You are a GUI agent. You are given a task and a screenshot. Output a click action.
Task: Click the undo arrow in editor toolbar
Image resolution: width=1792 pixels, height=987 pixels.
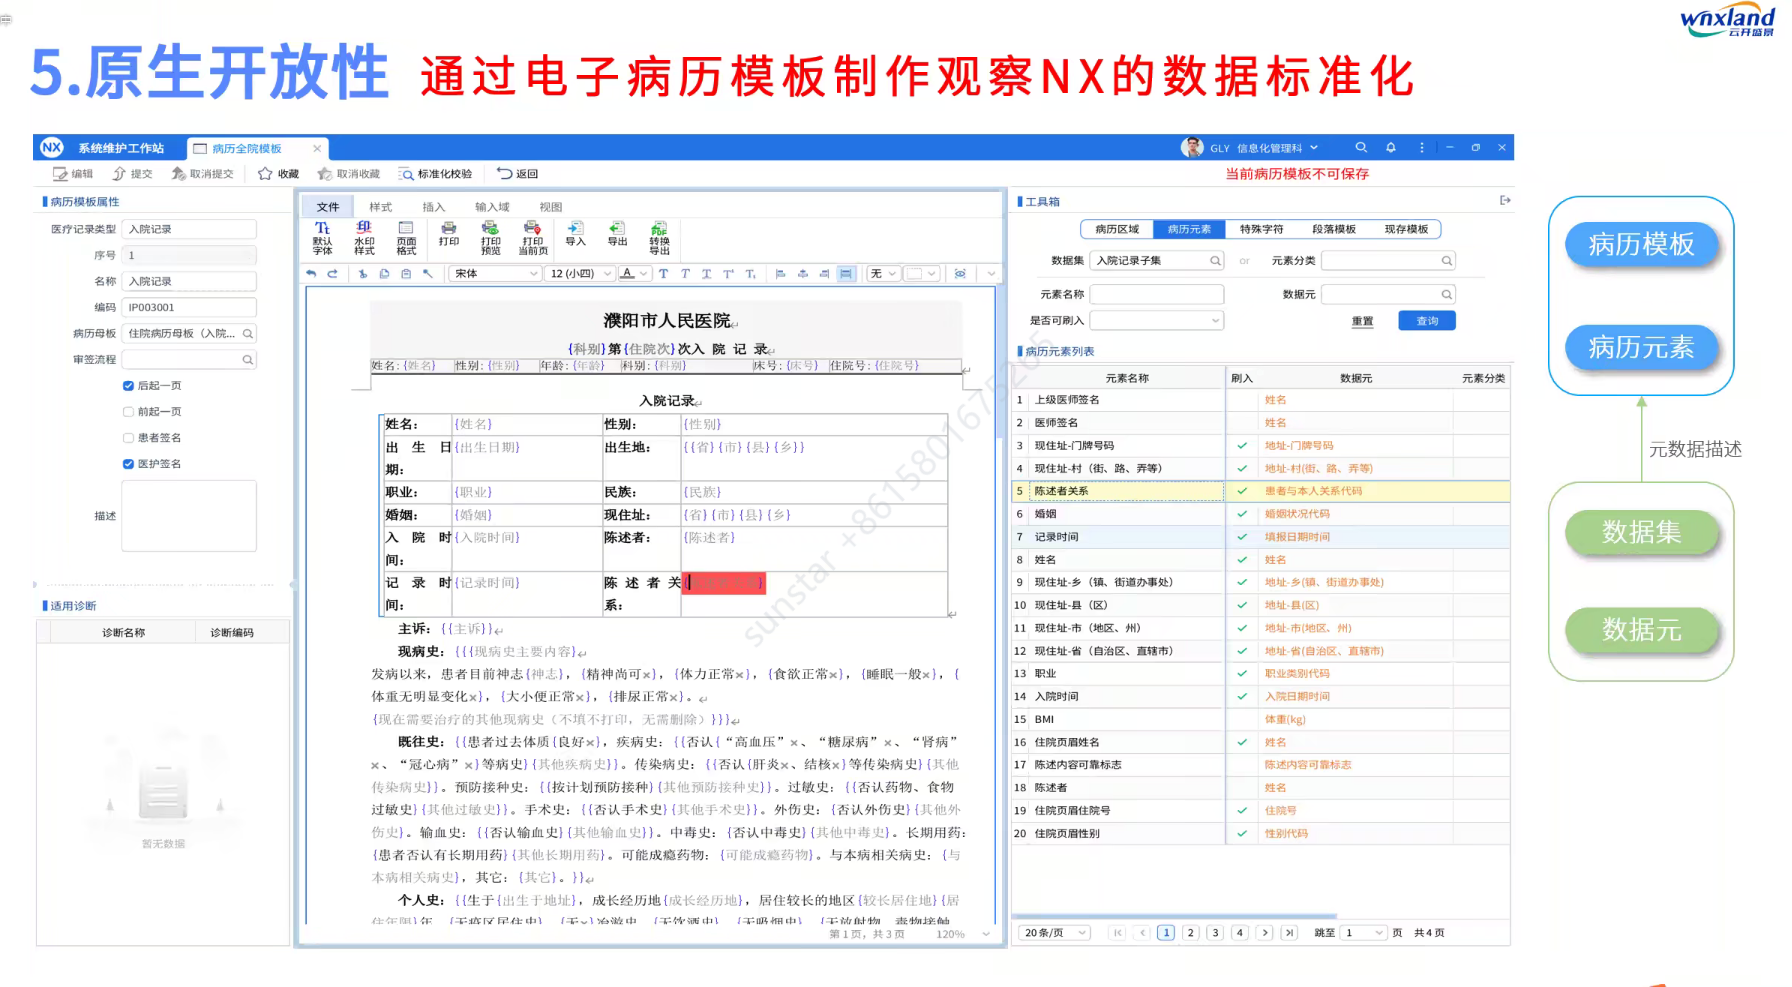(311, 274)
